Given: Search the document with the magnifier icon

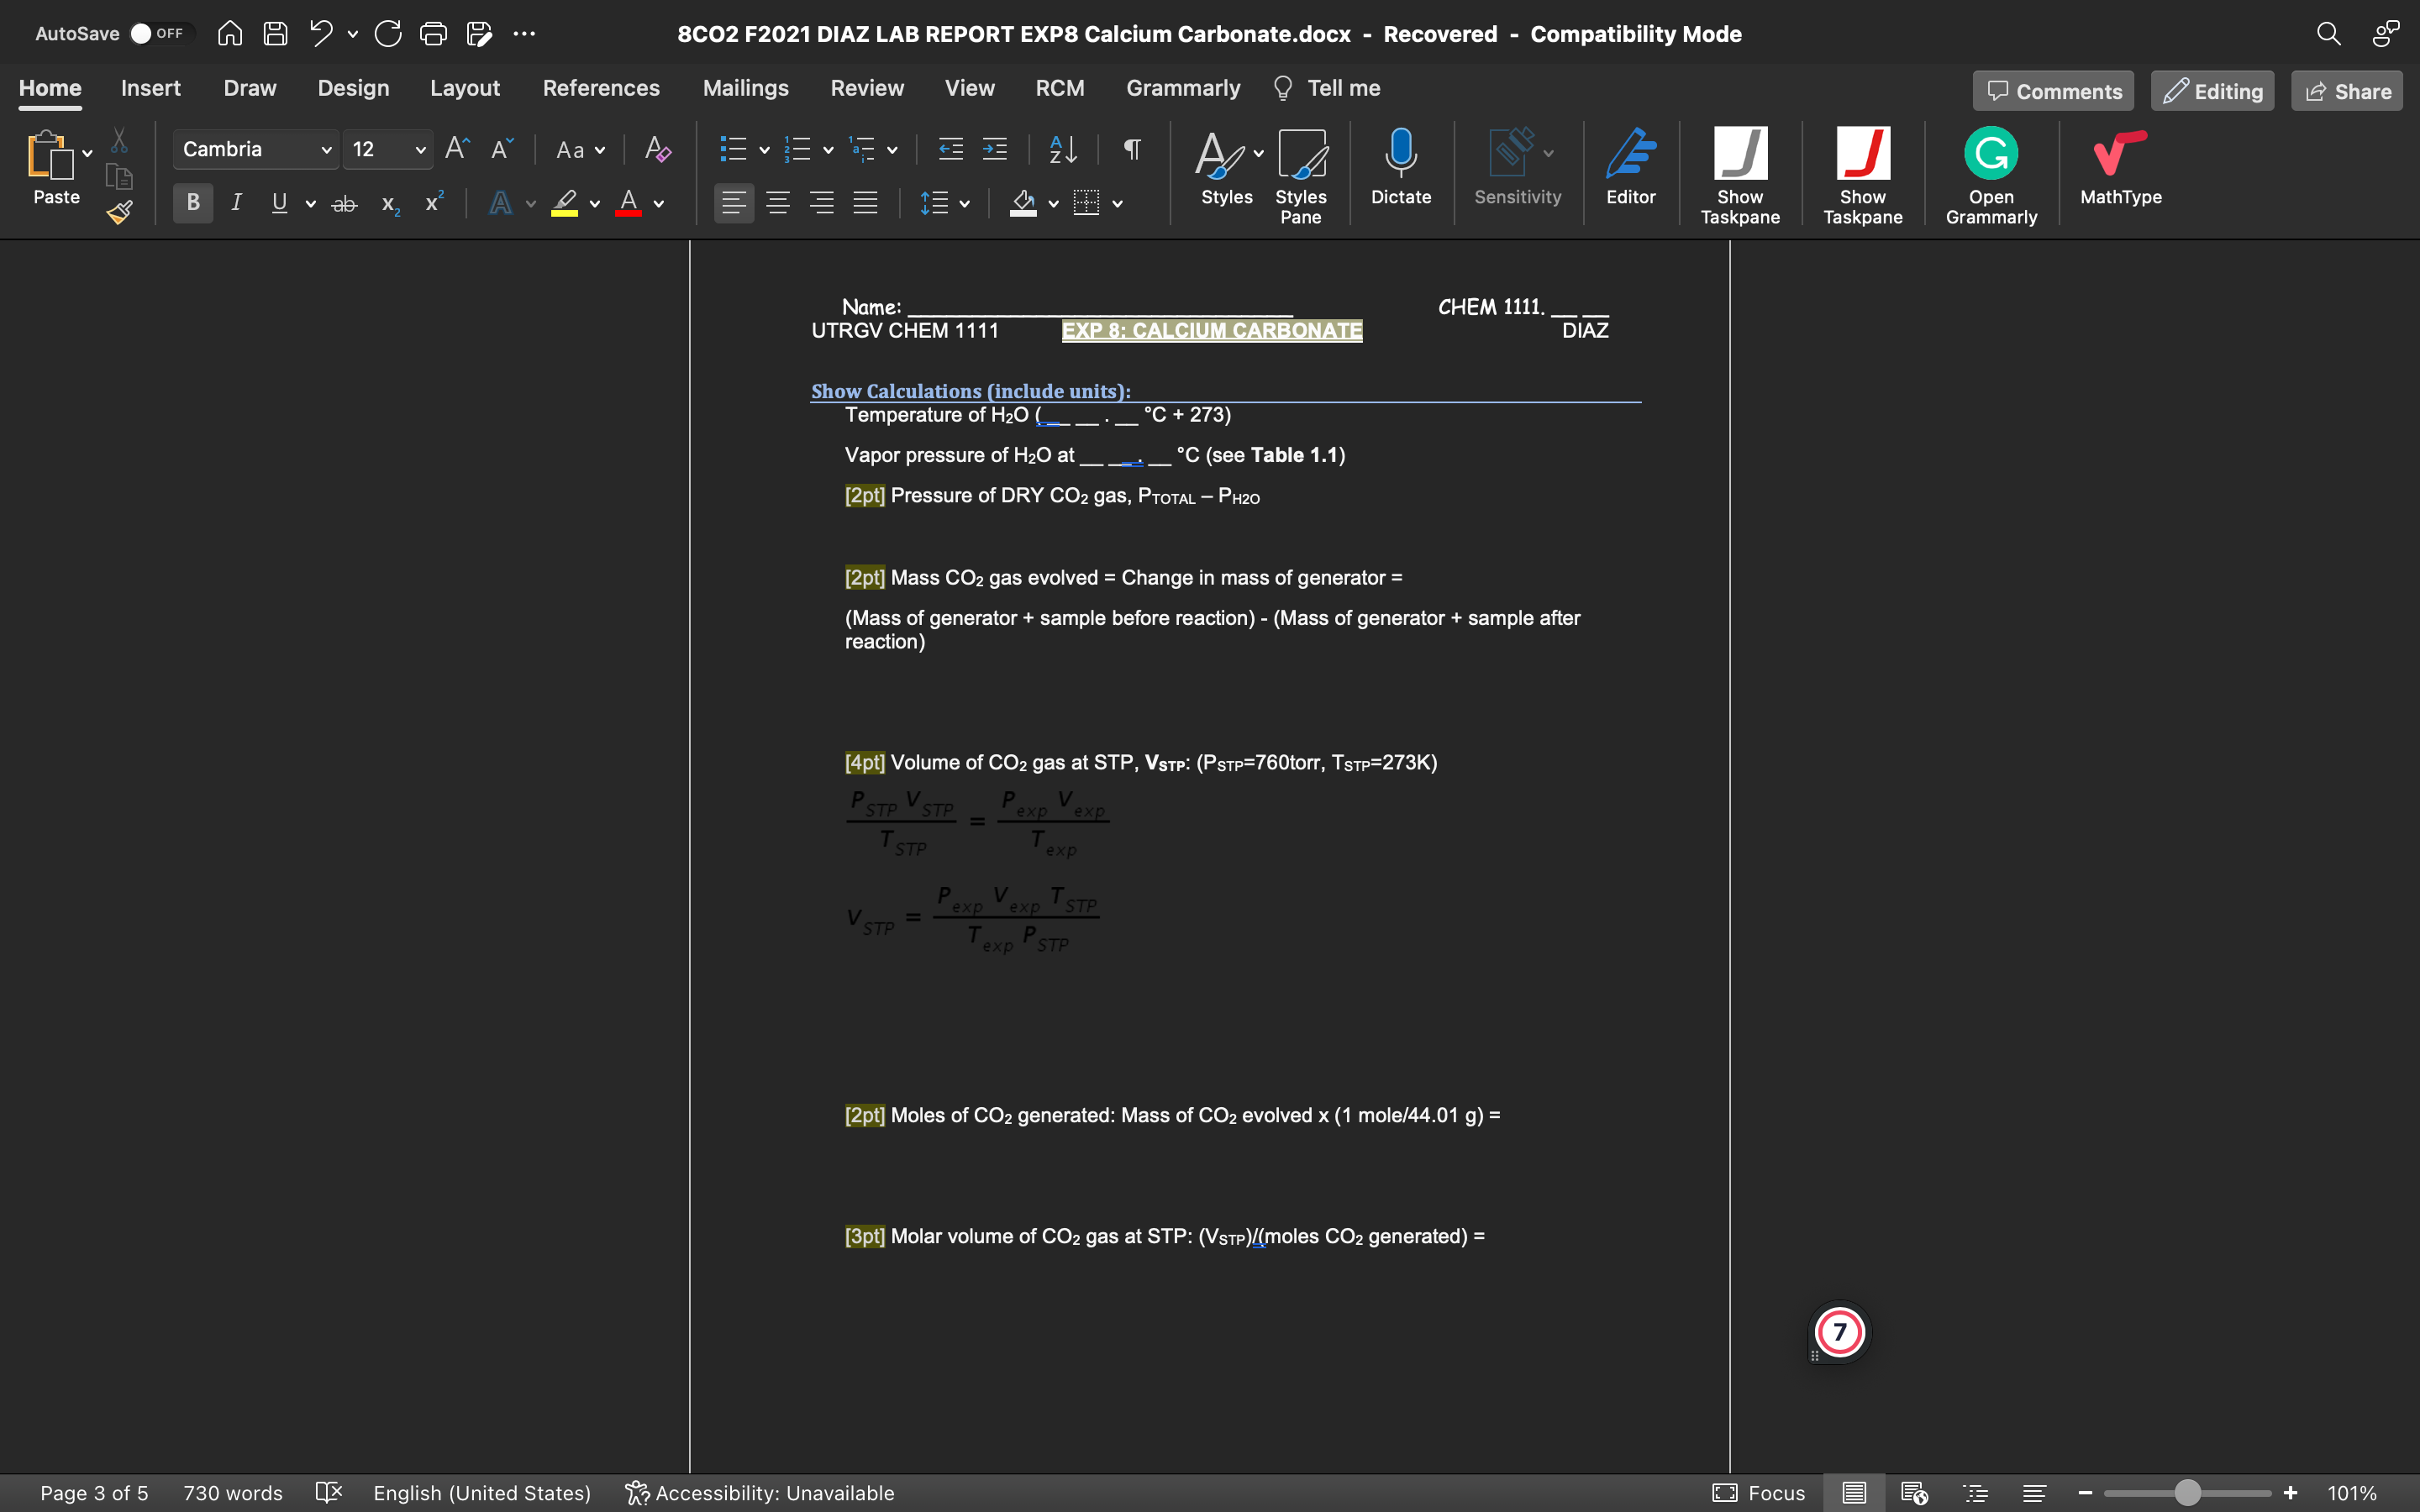Looking at the screenshot, I should [x=2328, y=34].
